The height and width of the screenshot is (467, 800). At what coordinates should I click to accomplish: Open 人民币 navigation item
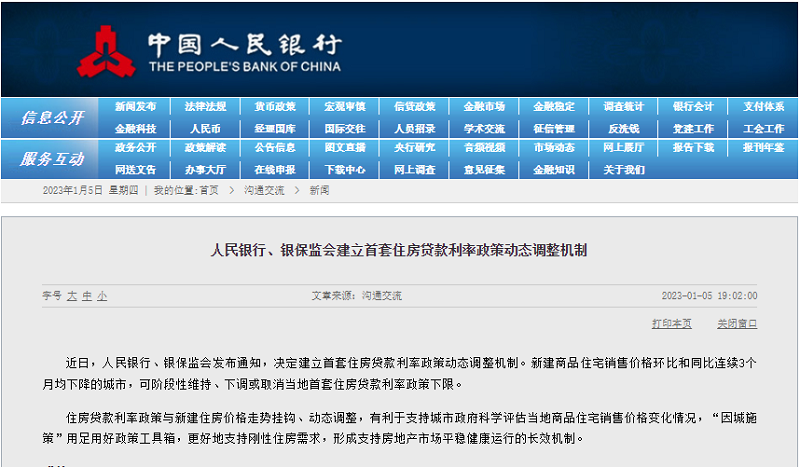point(205,129)
